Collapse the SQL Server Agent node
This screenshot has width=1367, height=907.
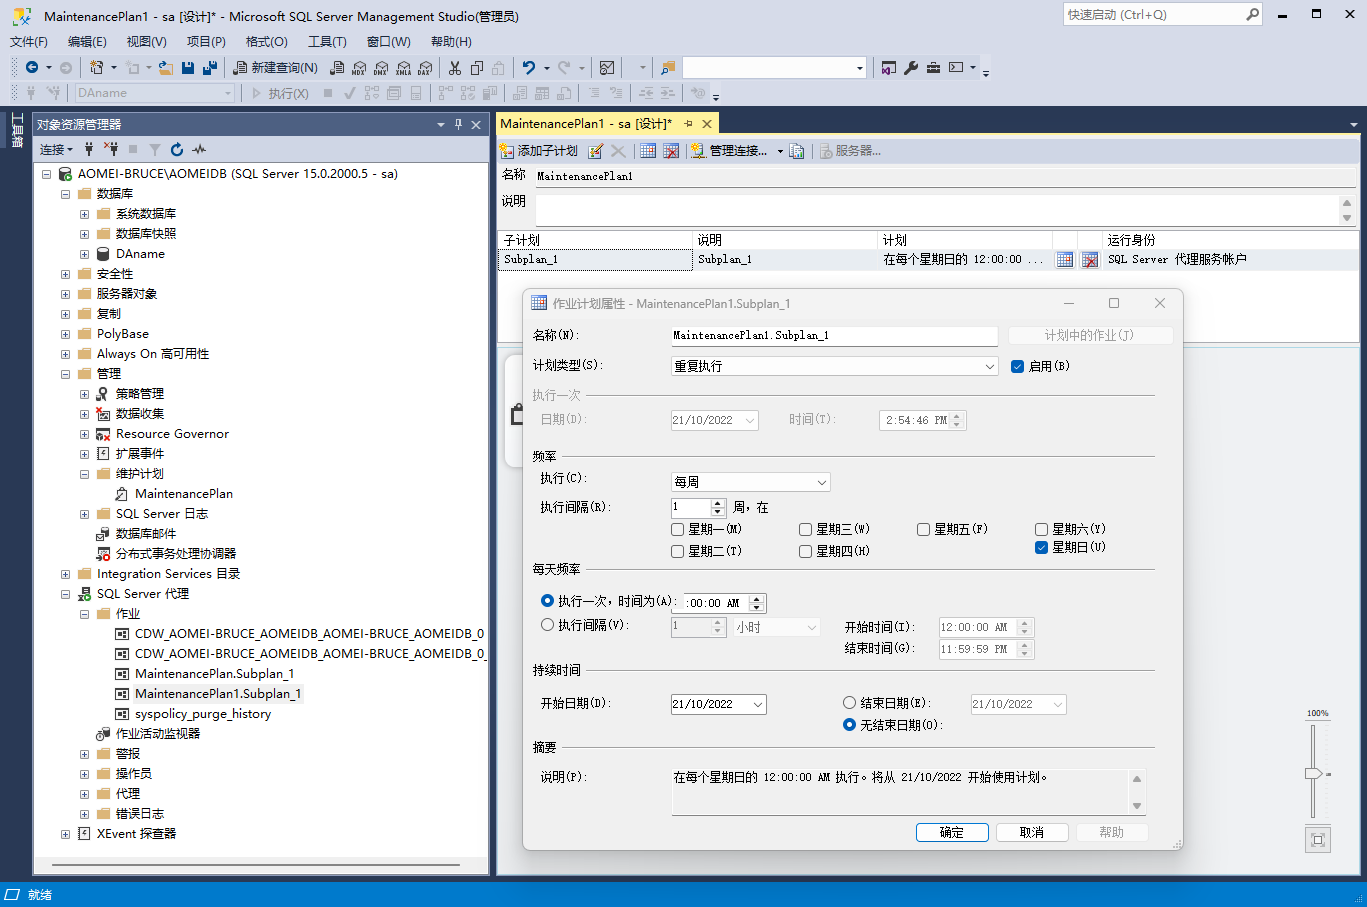[x=65, y=594]
